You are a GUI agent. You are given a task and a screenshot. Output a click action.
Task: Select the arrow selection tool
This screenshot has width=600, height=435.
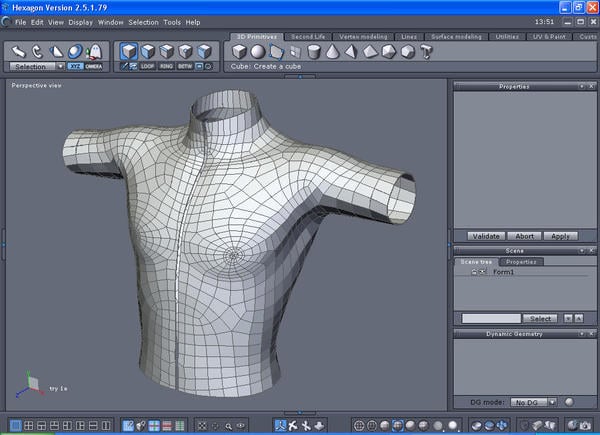tap(18, 51)
